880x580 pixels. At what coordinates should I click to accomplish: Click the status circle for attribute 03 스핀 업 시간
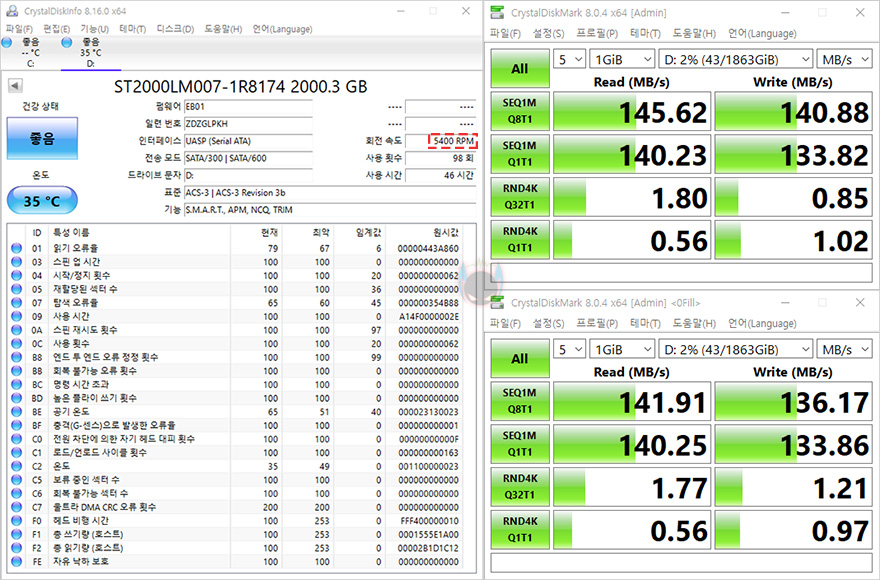pos(16,262)
